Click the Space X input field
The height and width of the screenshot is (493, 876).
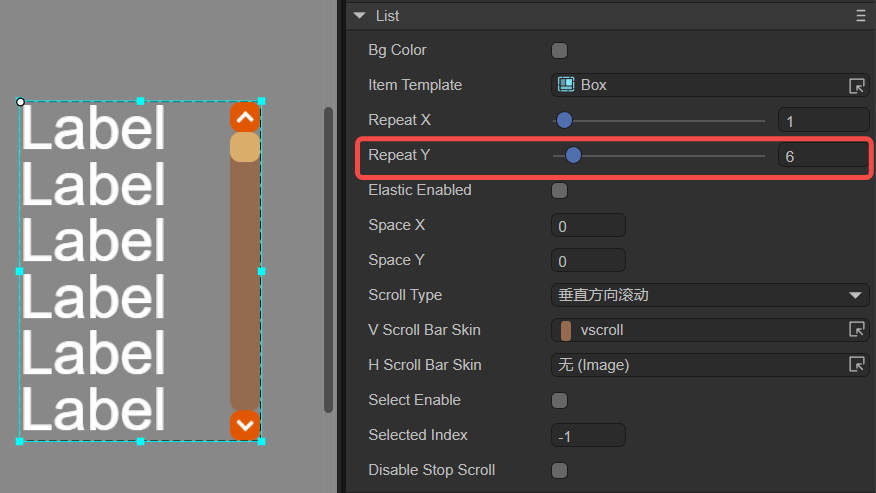pos(588,225)
